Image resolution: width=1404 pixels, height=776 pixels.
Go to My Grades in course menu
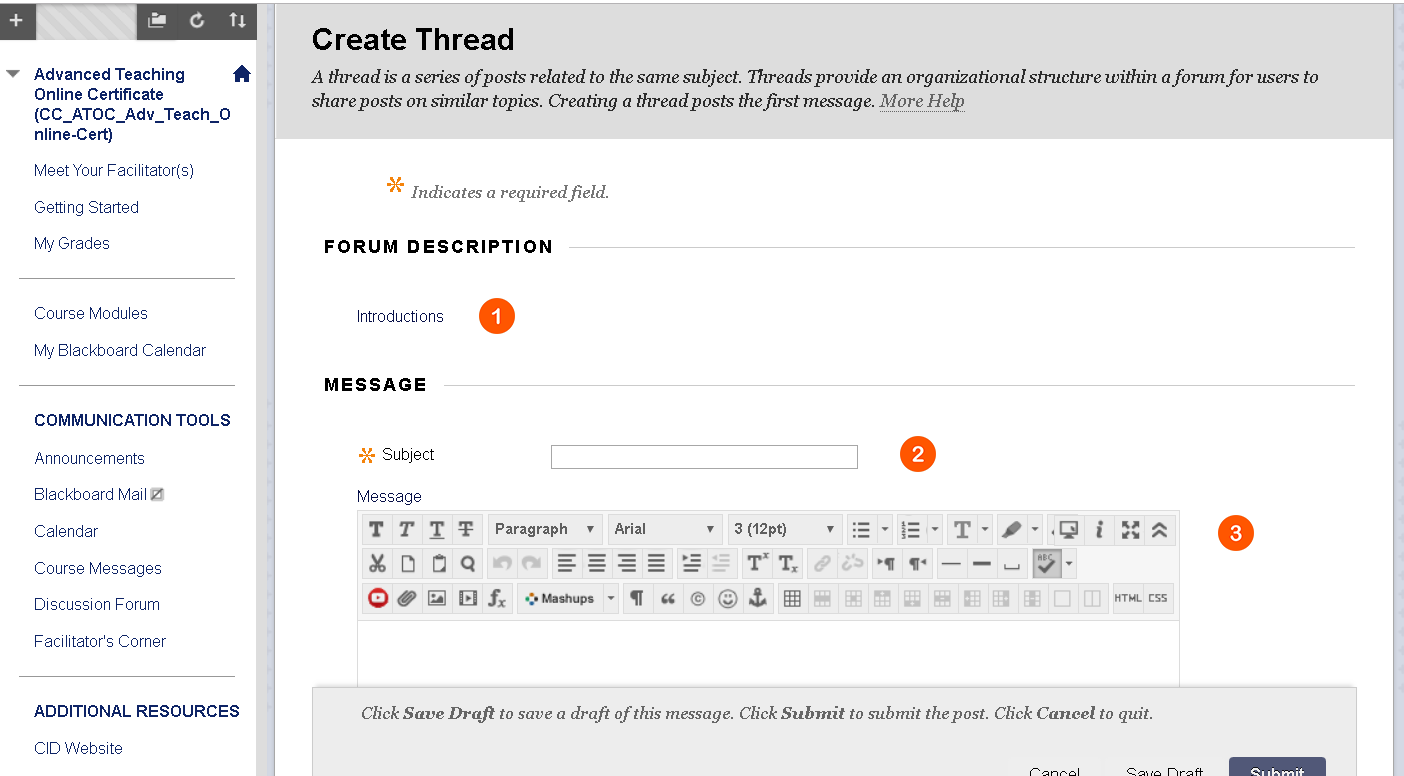click(x=72, y=243)
